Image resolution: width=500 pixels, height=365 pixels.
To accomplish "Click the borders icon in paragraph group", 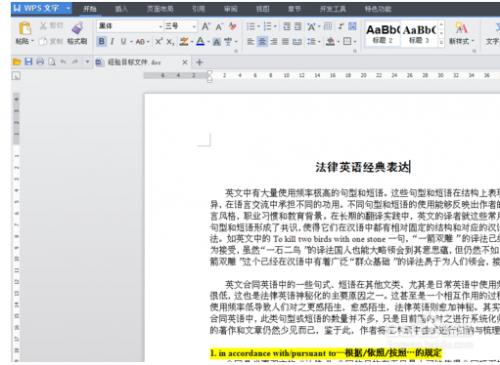I will pyautogui.click(x=347, y=41).
